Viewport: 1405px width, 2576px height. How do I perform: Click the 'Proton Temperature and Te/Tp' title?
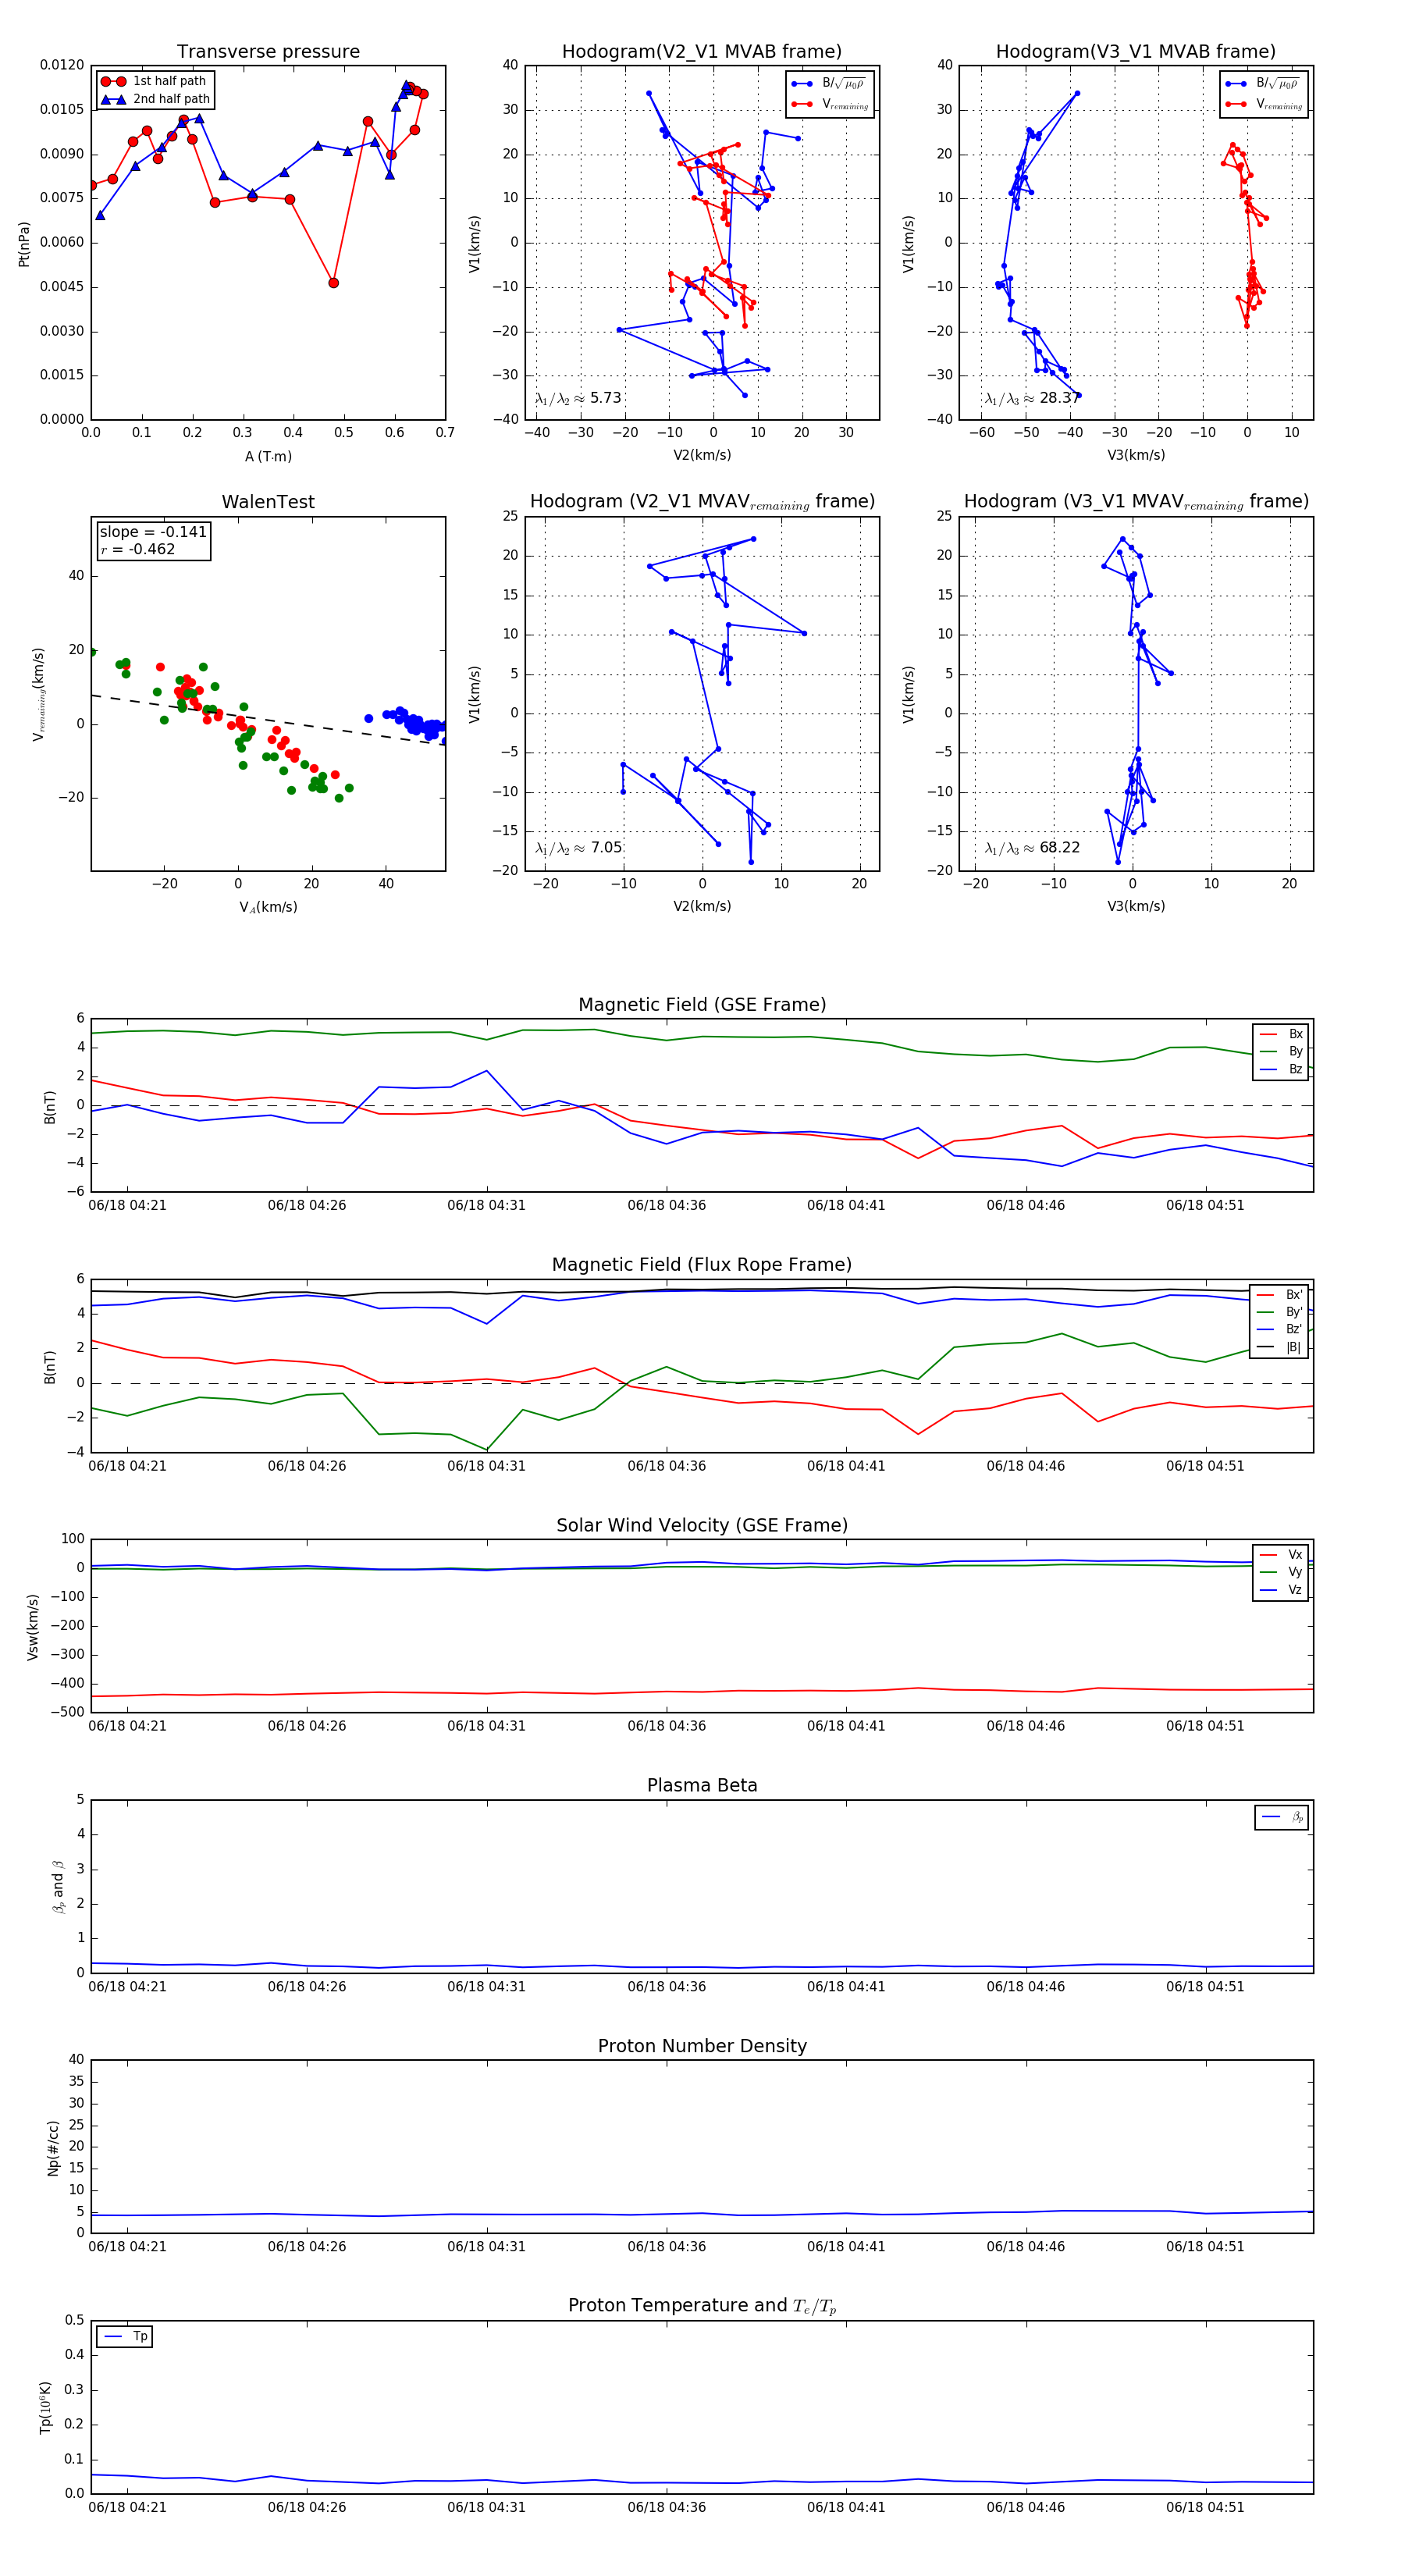point(702,2306)
